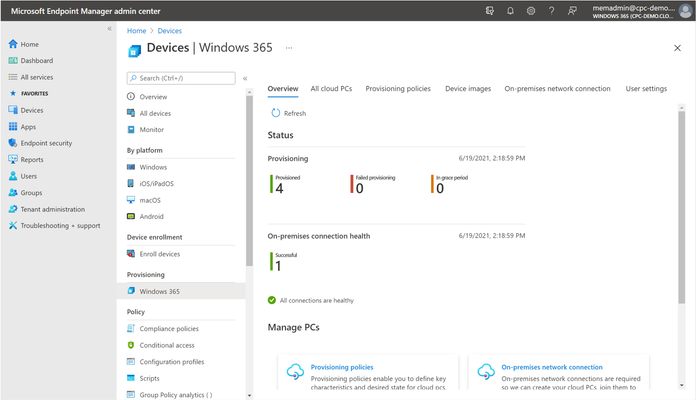Click the Users person icon
The image size is (696, 400).
13,176
